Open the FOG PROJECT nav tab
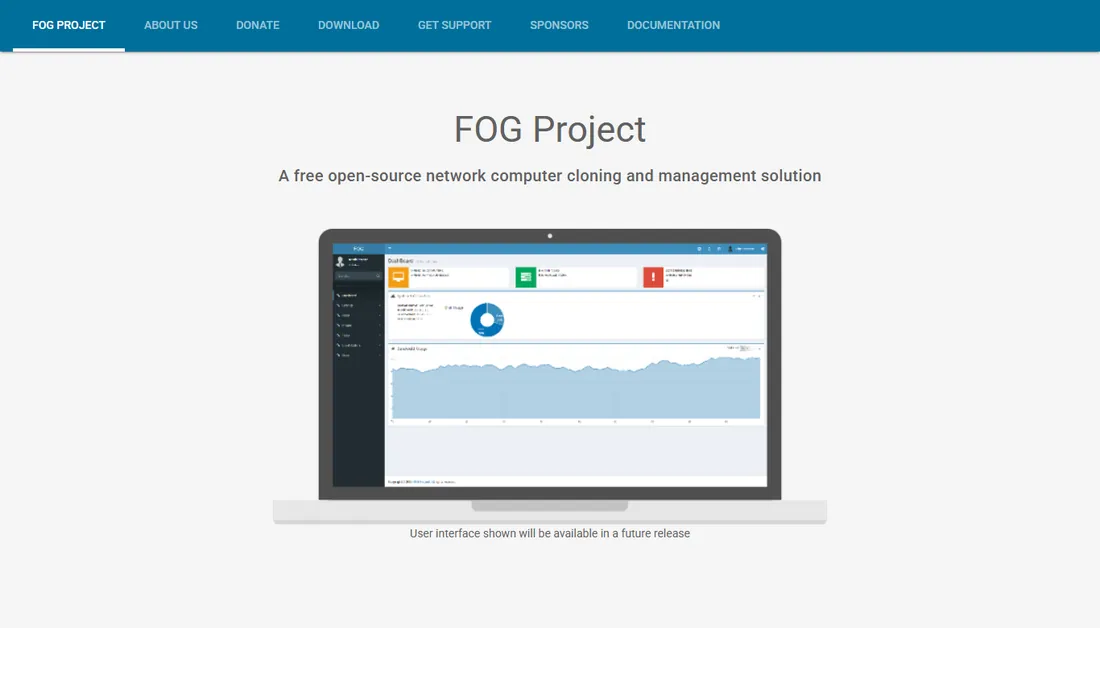The height and width of the screenshot is (688, 1100). [x=69, y=25]
